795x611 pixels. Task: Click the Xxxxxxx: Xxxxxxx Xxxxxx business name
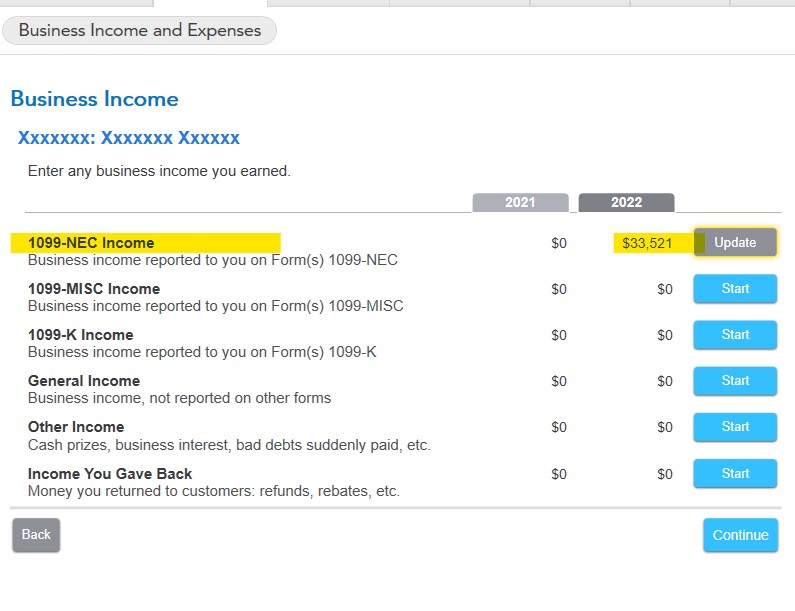128,138
